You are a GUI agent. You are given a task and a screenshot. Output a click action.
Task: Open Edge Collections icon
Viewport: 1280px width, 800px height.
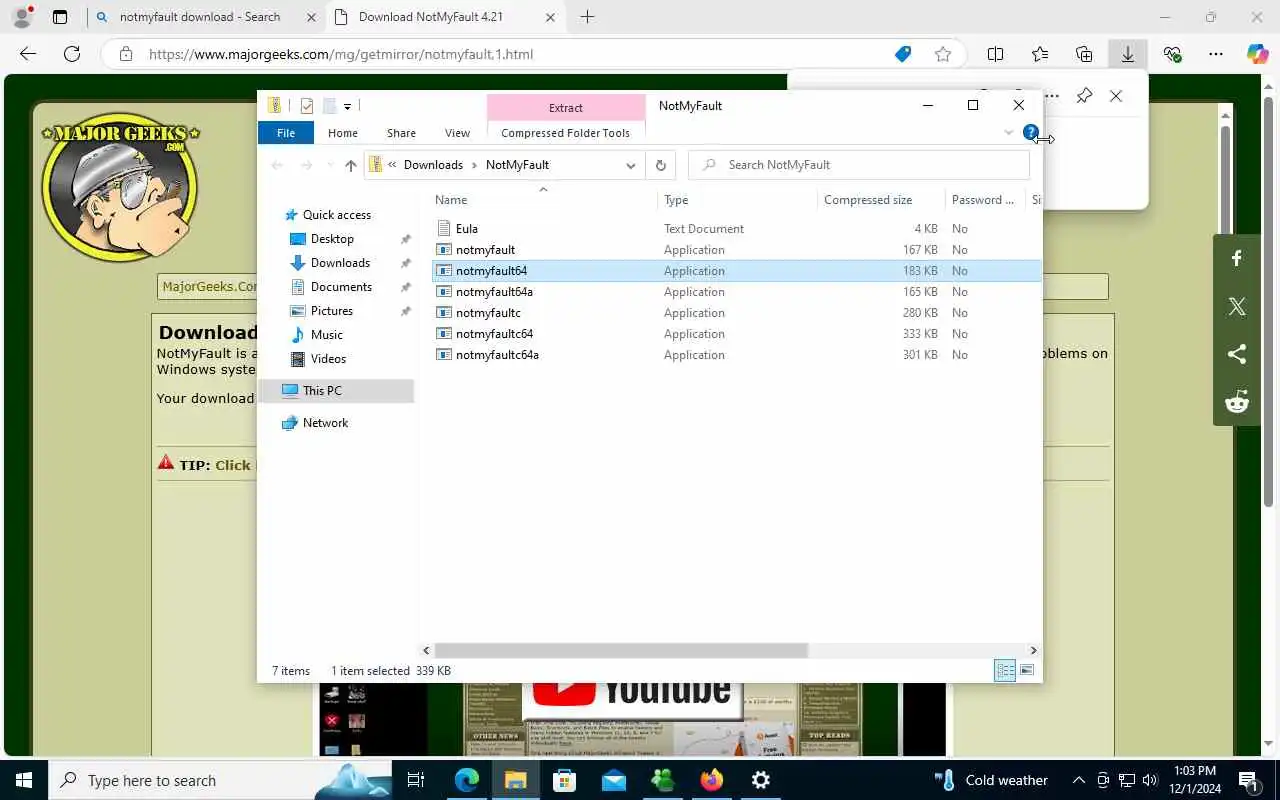pos(1084,54)
